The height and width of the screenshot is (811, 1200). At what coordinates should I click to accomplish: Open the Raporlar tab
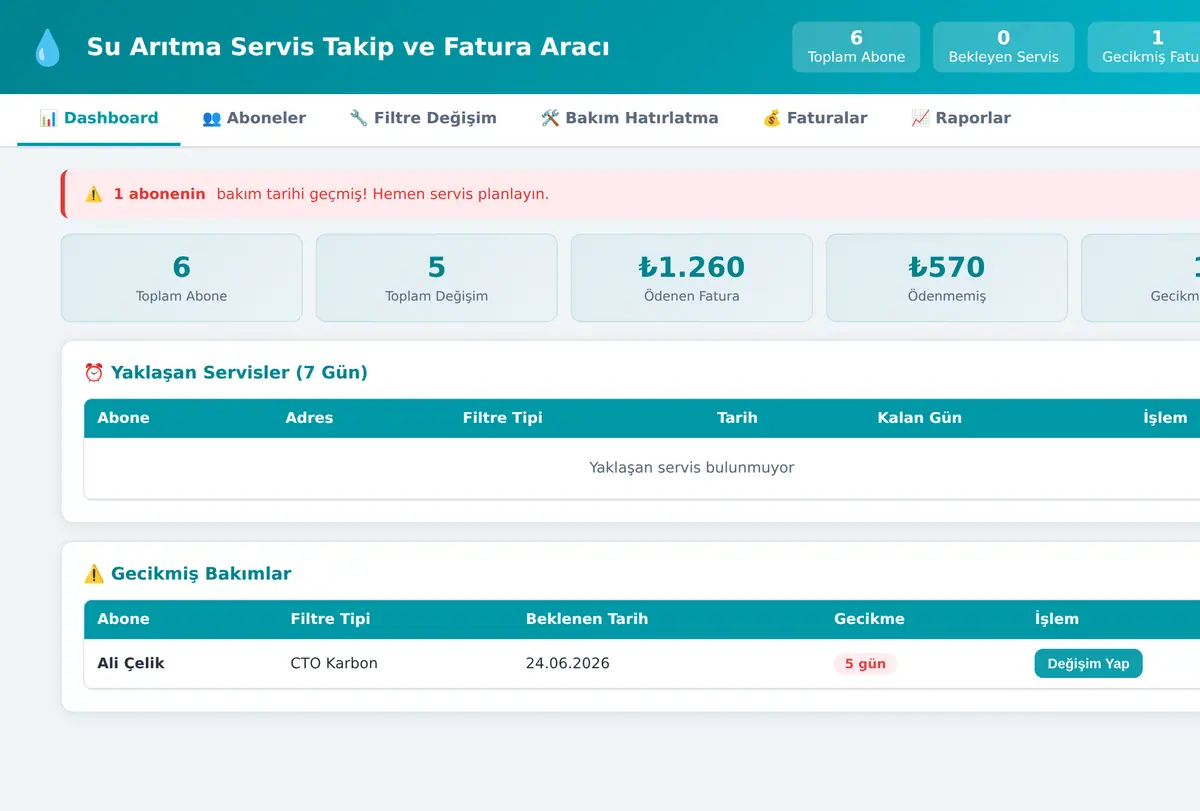[x=961, y=118]
